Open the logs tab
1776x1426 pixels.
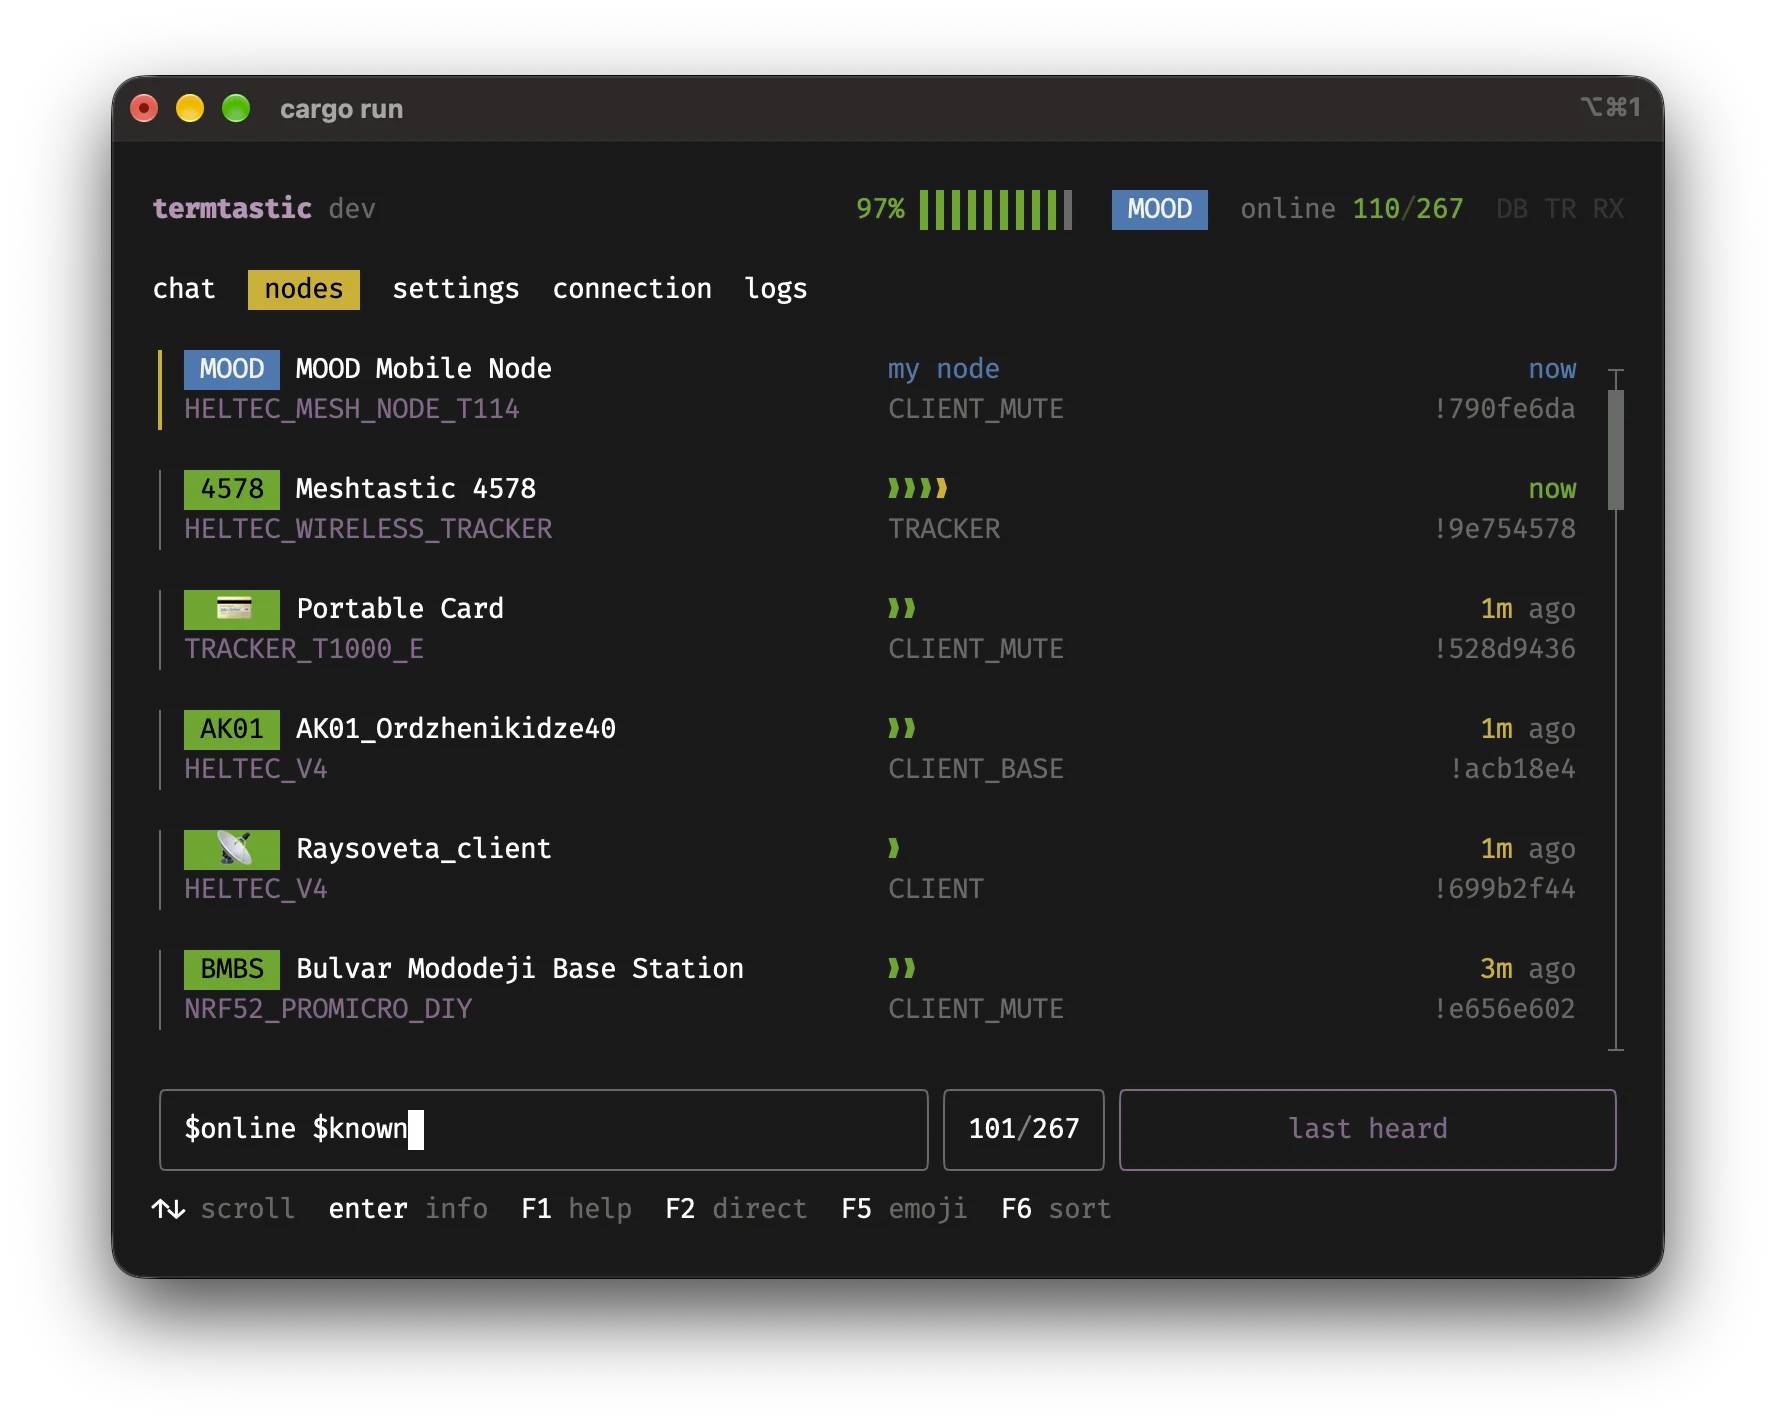776,289
